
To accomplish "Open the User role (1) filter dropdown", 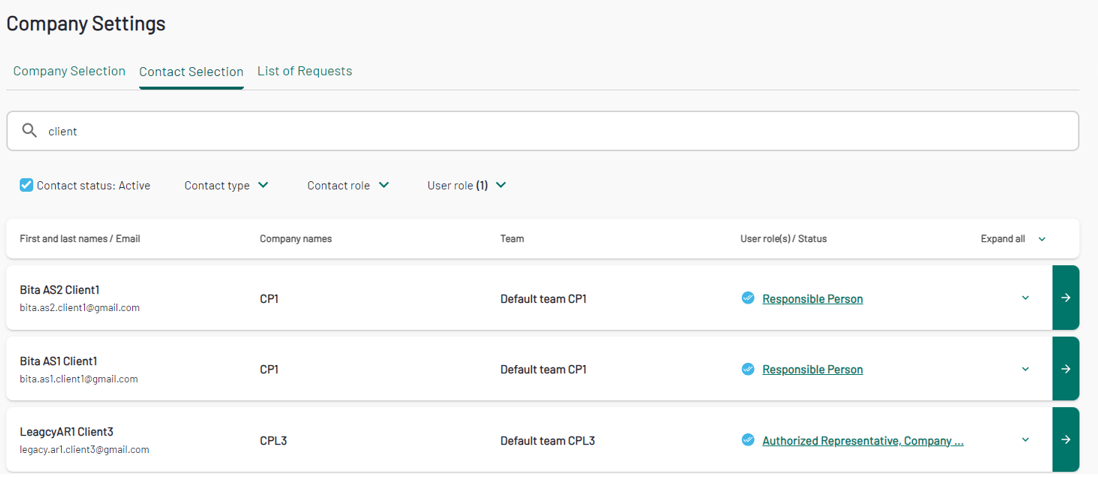I will click(466, 186).
